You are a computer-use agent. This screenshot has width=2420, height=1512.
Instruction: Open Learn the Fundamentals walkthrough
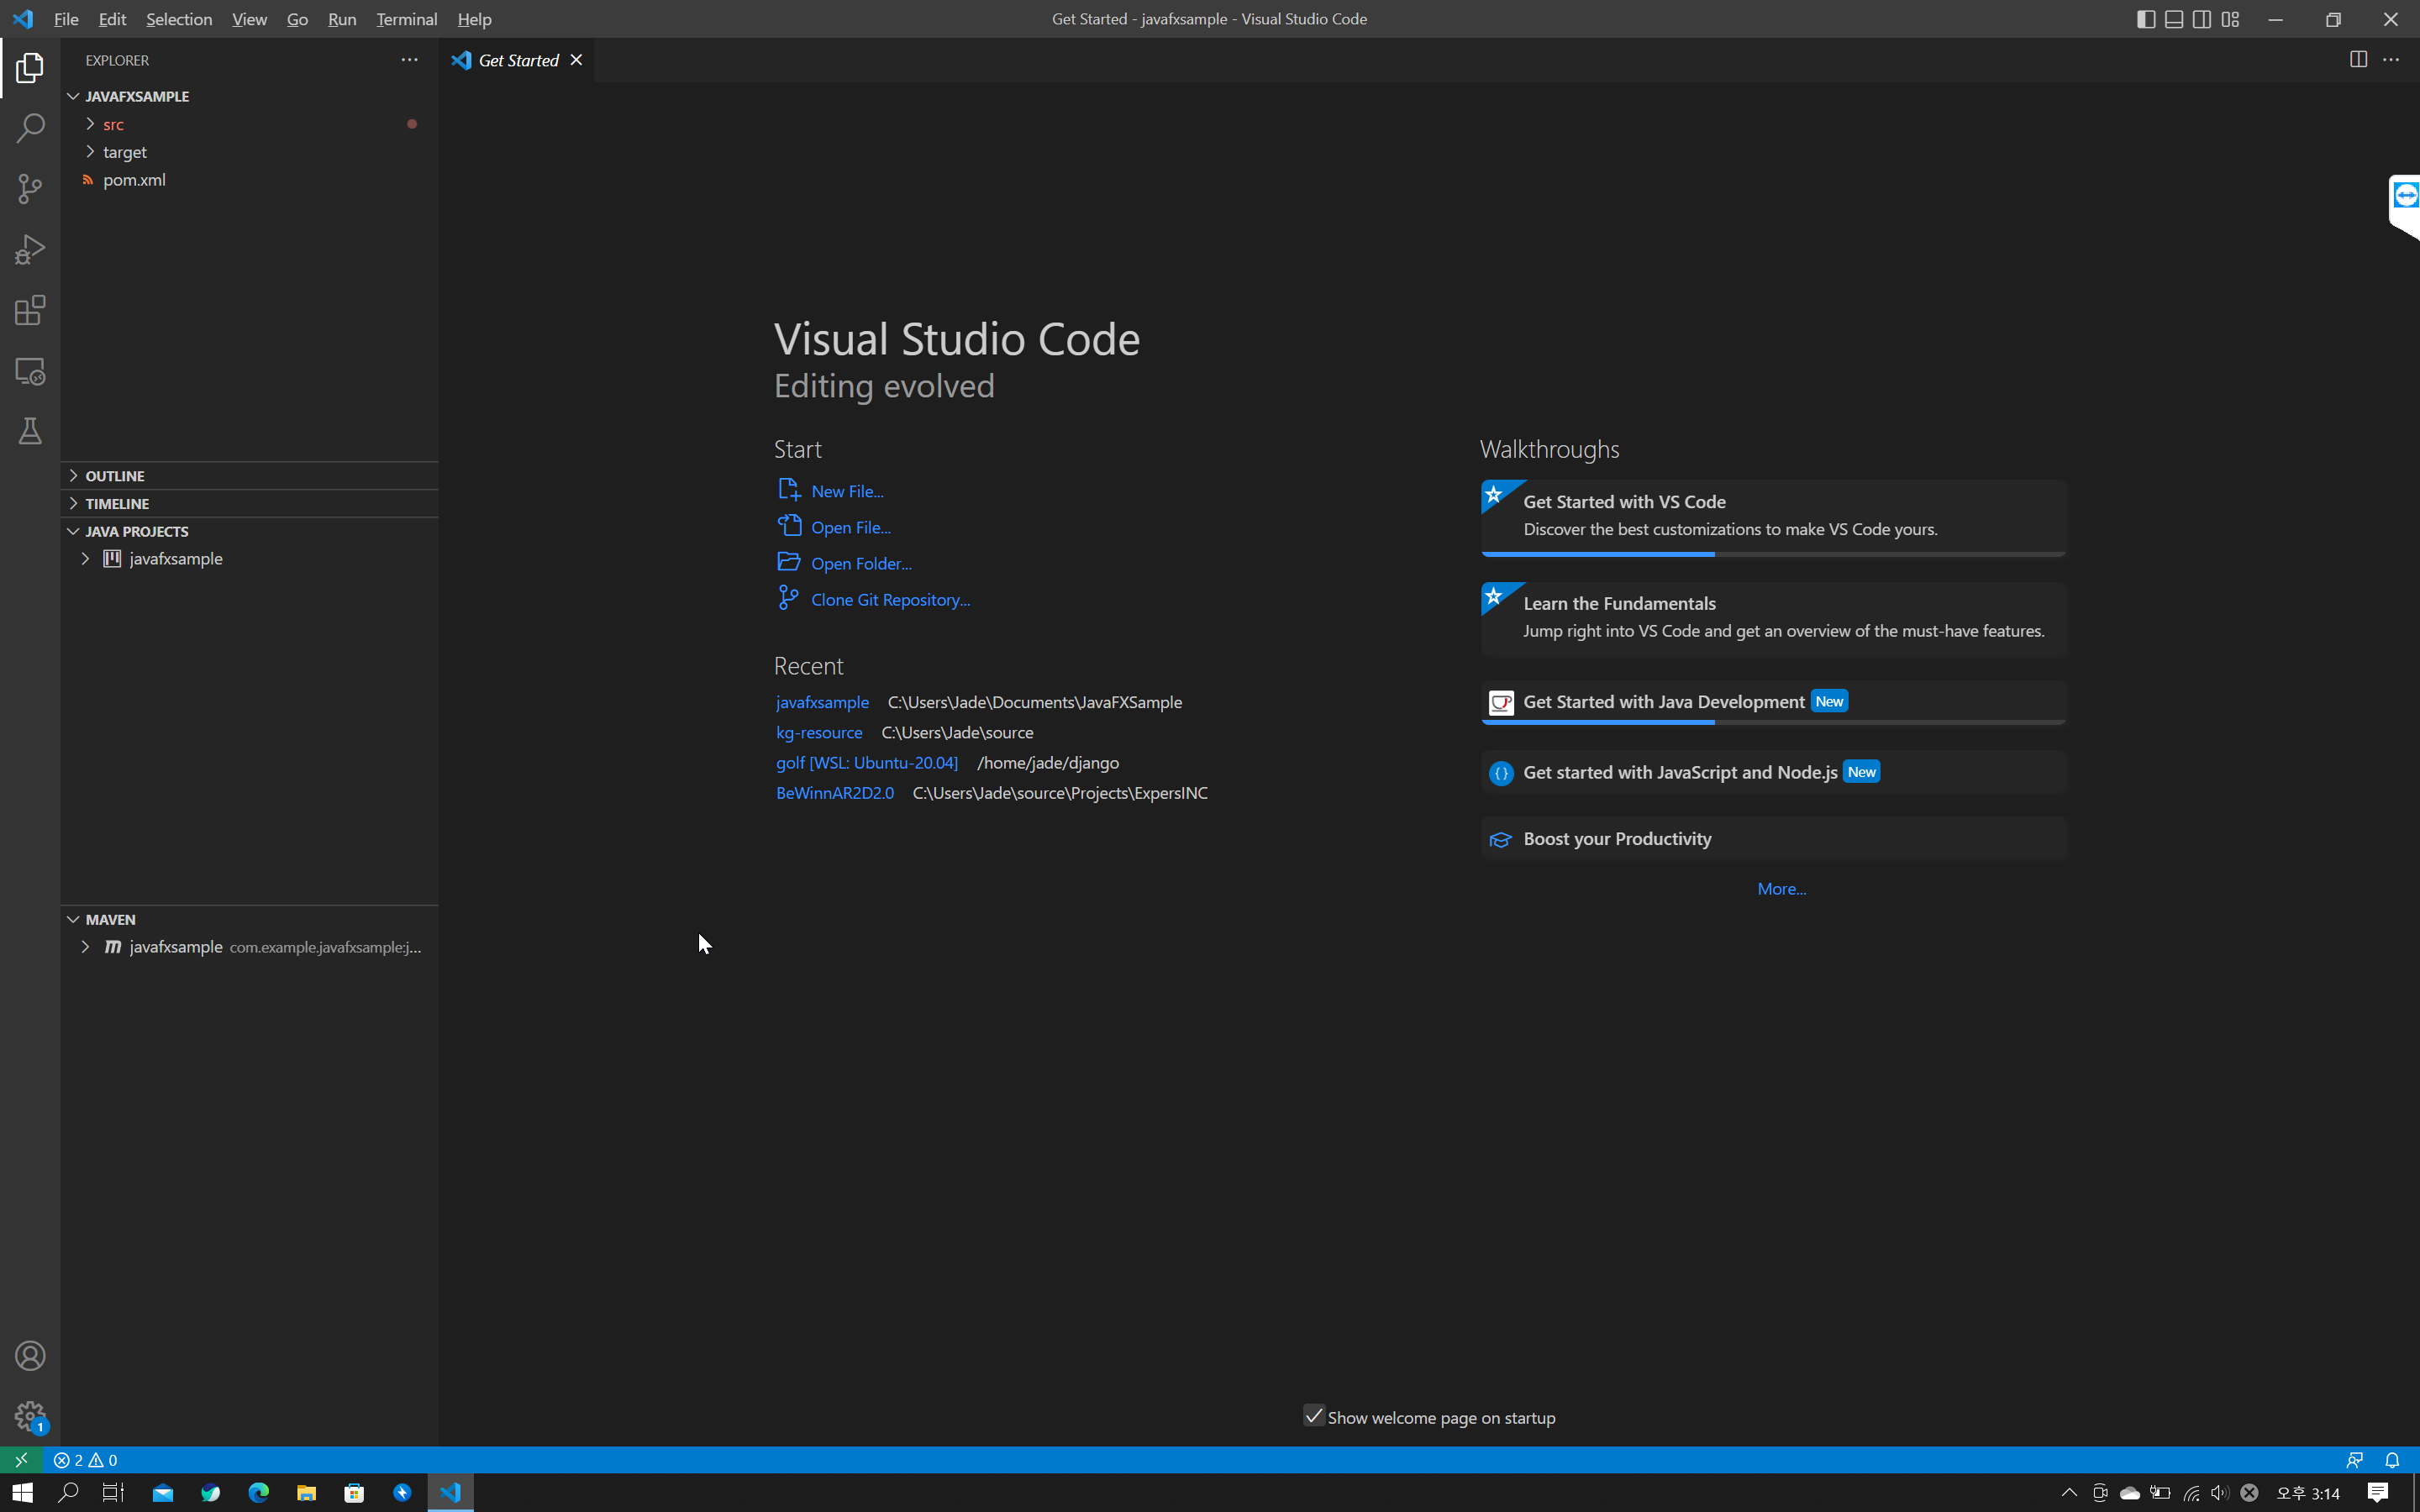[x=1773, y=618]
